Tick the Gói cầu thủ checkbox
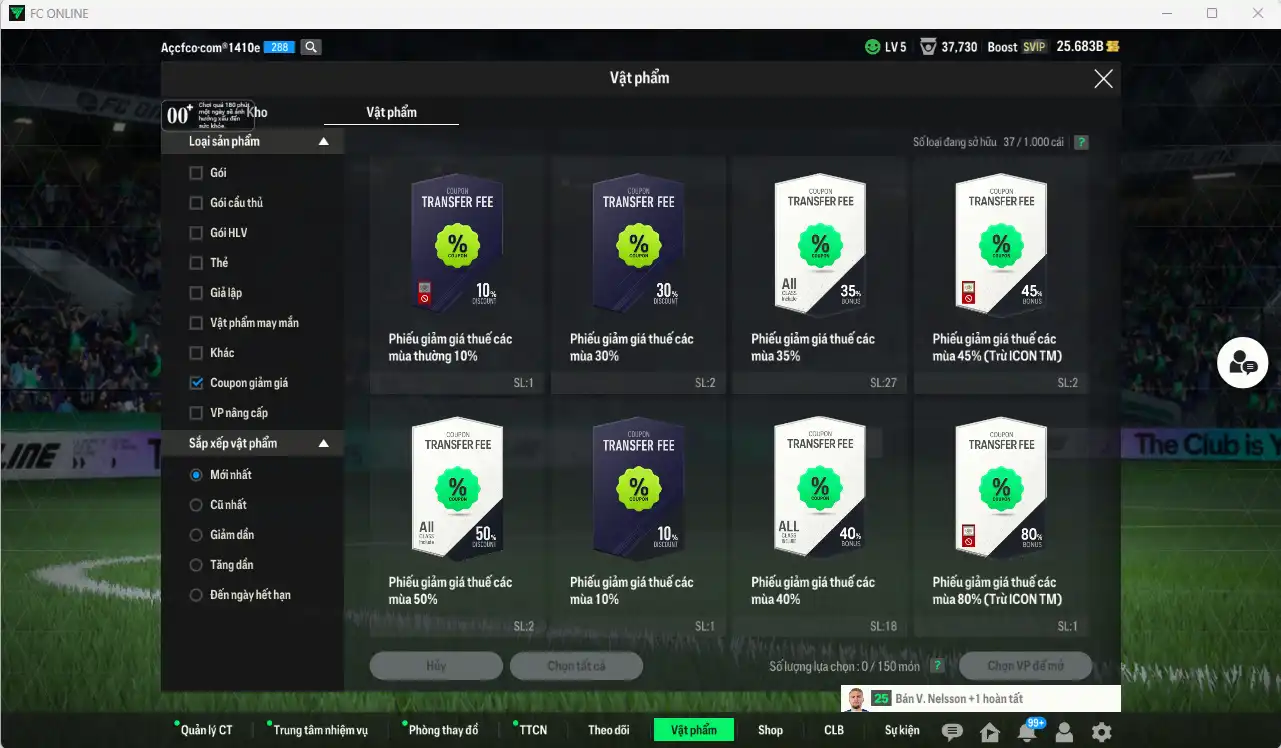This screenshot has width=1281, height=748. (196, 203)
